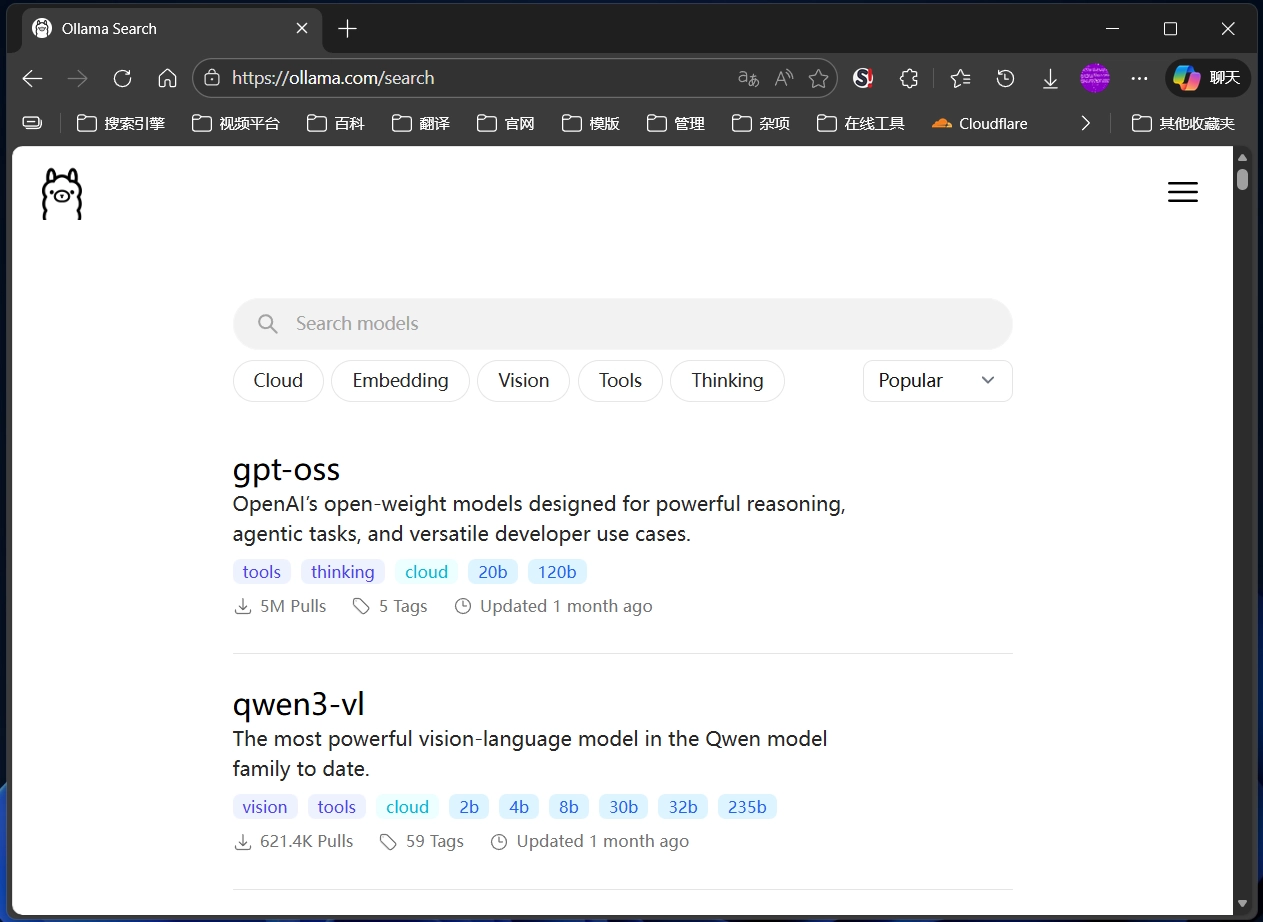1263x922 pixels.
Task: Click the qwen3-vl 8b size tag
Action: (x=569, y=807)
